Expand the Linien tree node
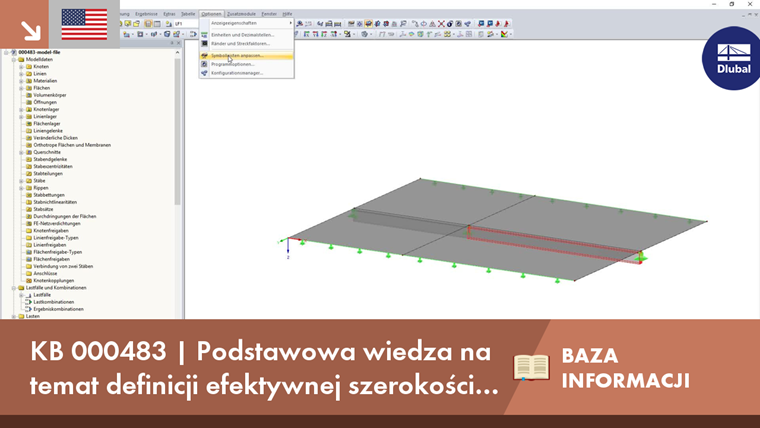 (21, 74)
